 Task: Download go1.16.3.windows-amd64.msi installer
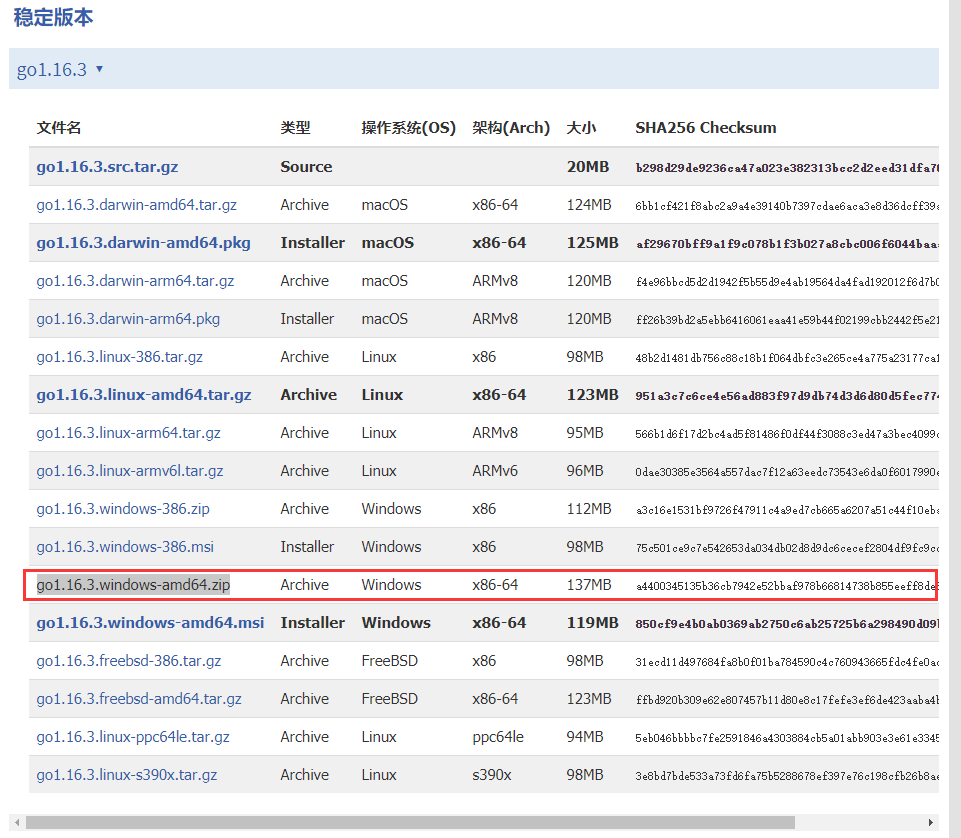(150, 623)
